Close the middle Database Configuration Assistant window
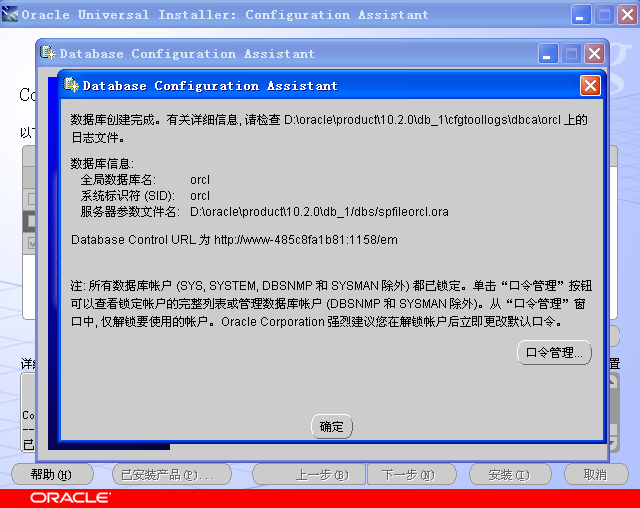The height and width of the screenshot is (508, 640). pyautogui.click(x=594, y=53)
